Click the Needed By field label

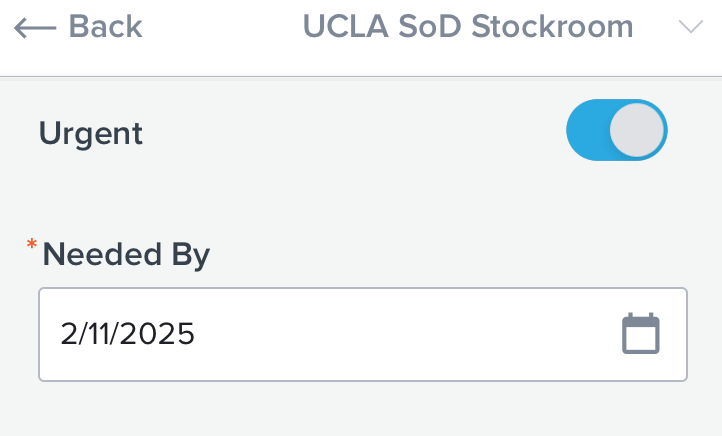click(126, 255)
